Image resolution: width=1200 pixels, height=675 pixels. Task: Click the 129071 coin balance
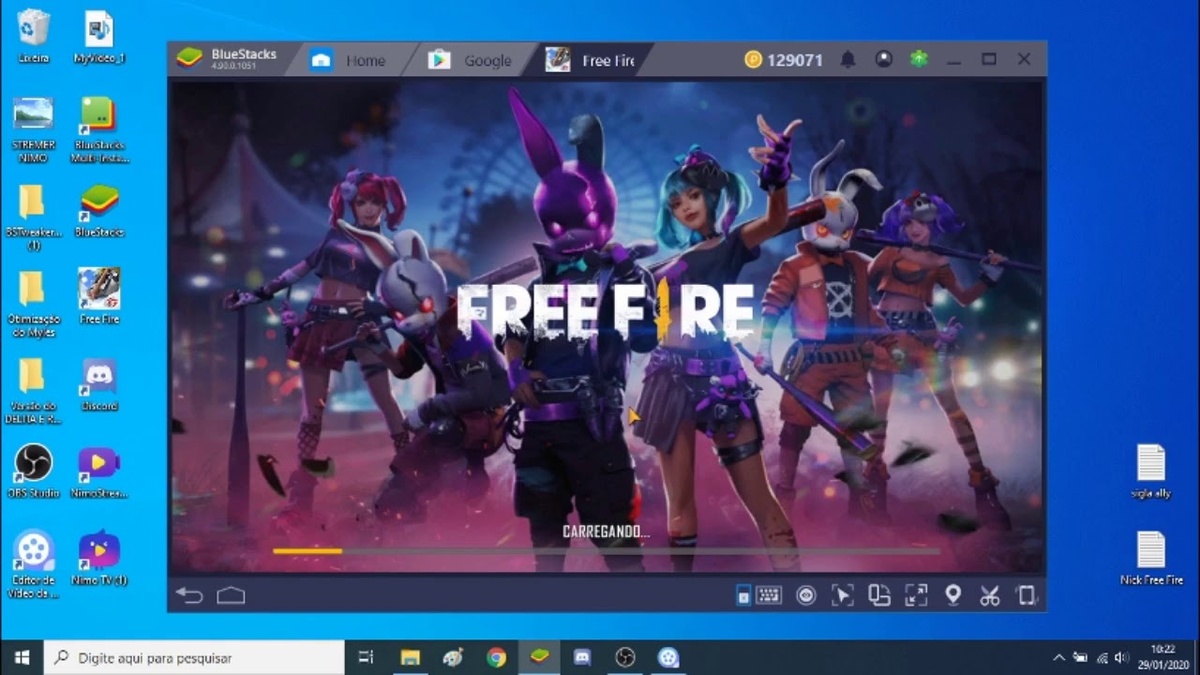tap(795, 60)
